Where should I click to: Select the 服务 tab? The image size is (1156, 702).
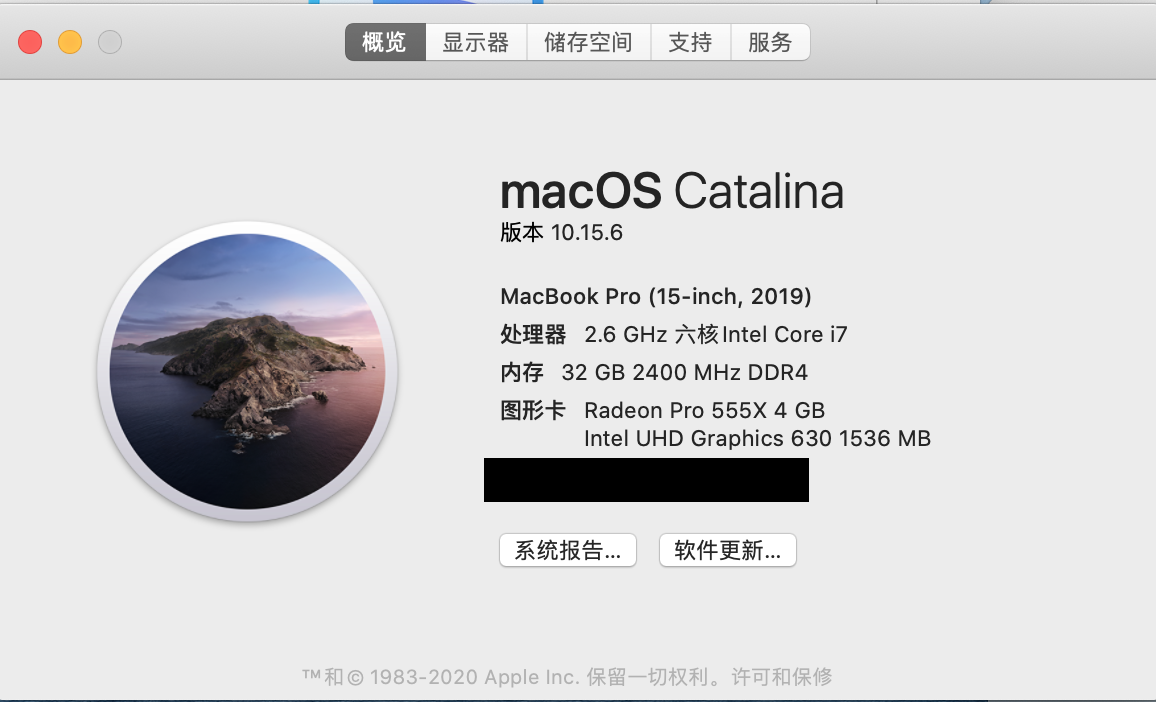770,42
